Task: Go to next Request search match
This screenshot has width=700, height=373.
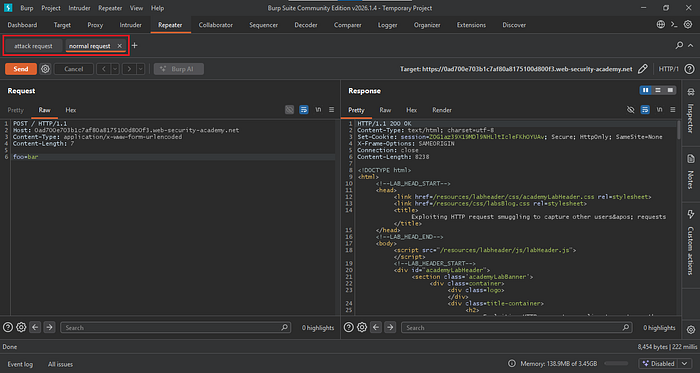Action: coord(49,327)
